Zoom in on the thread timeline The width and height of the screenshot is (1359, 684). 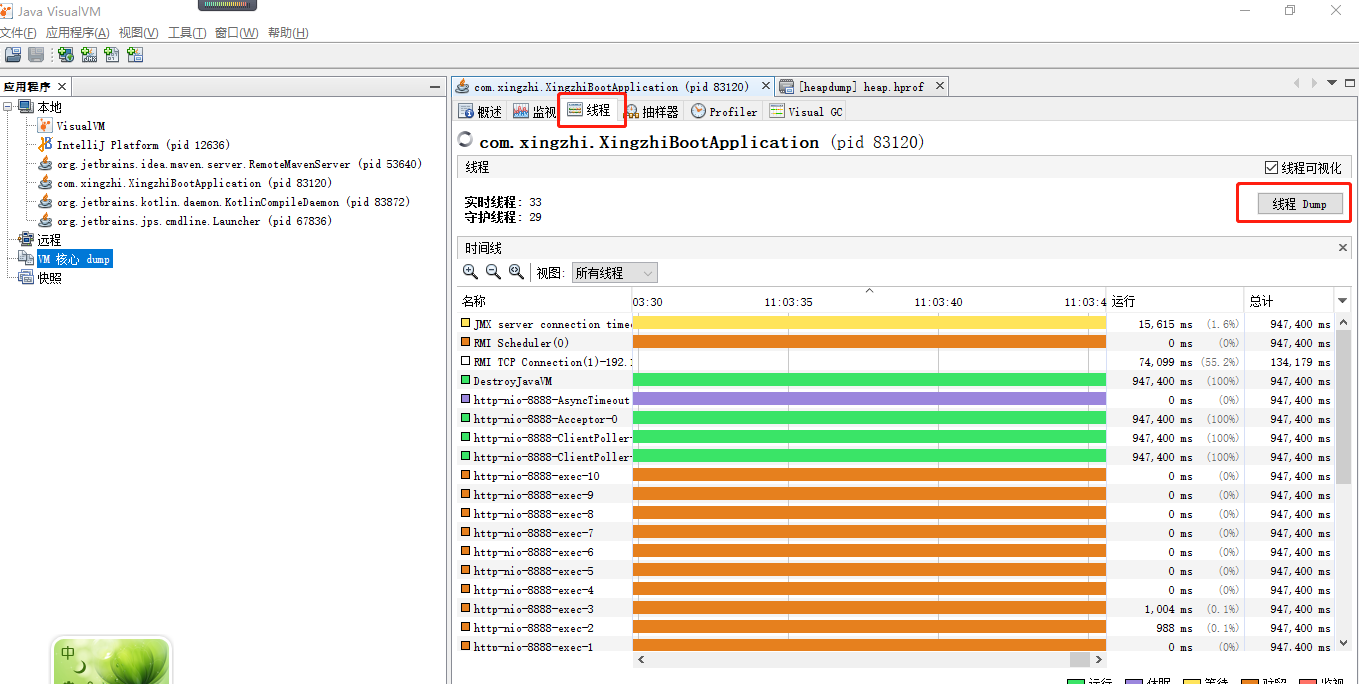coord(471,272)
